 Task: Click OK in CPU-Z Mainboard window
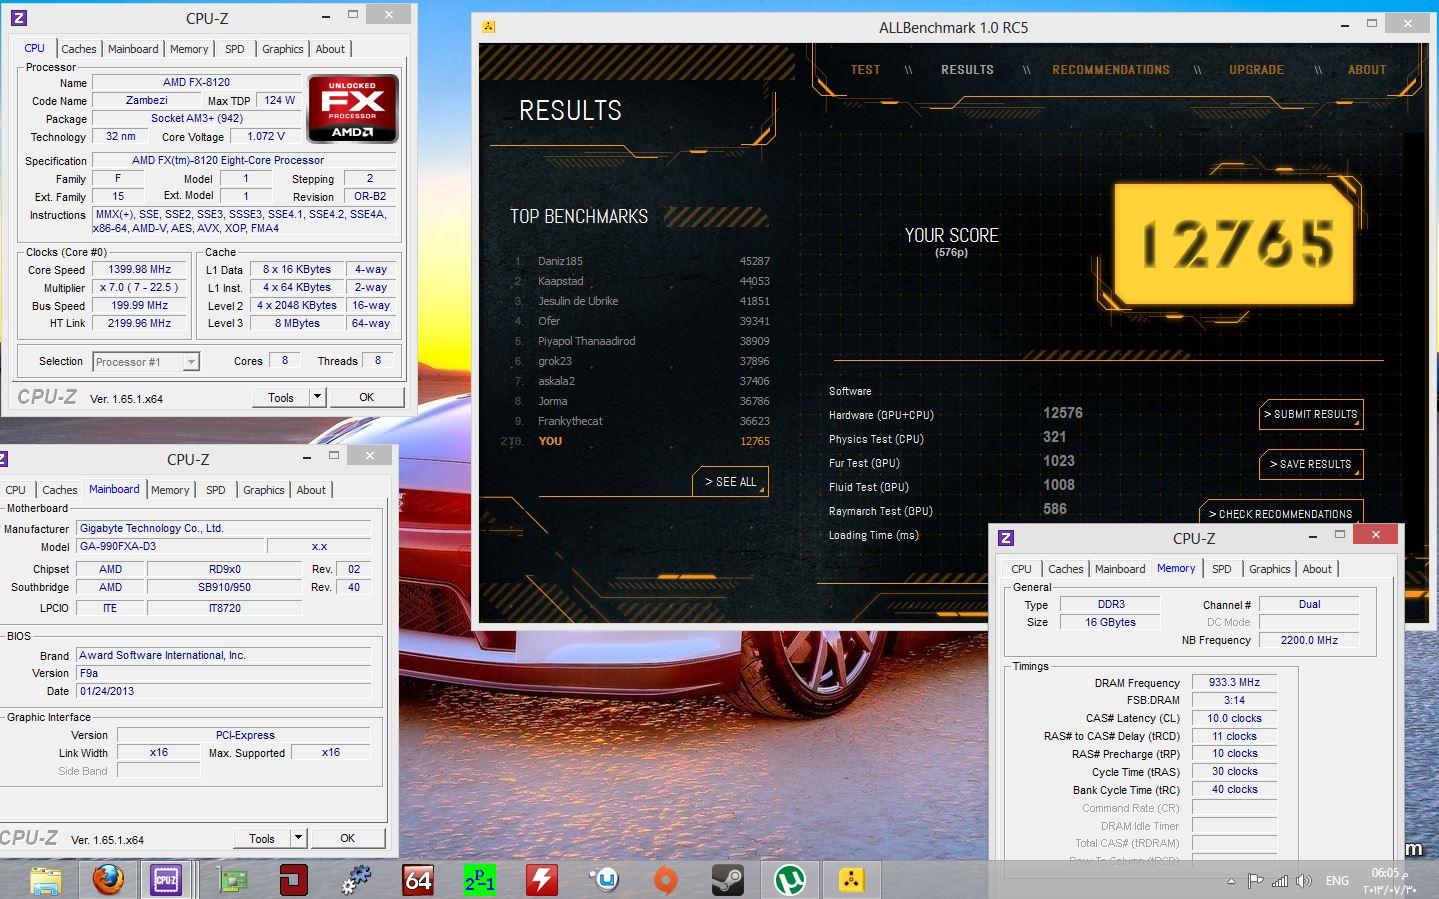[348, 838]
